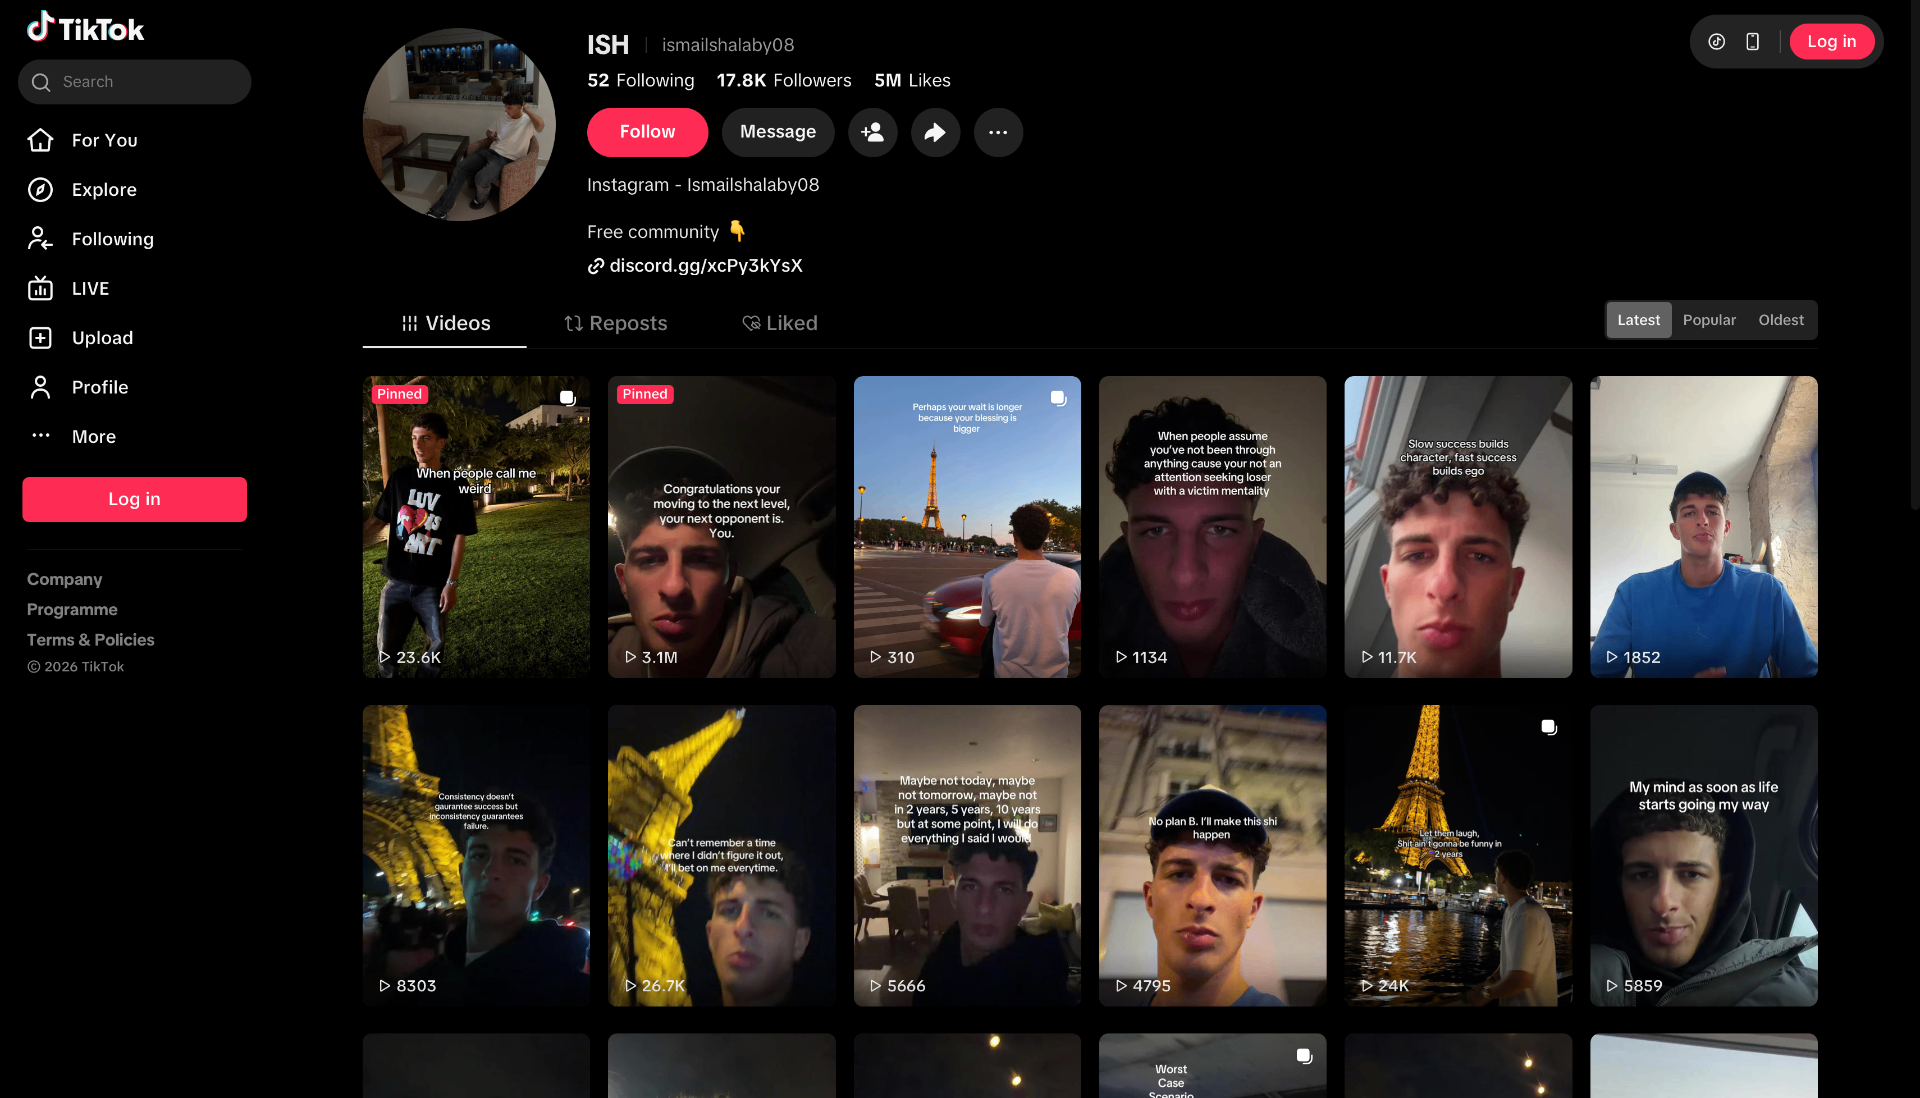Switch to the Liked tab
This screenshot has height=1098, width=1920.
pyautogui.click(x=780, y=324)
